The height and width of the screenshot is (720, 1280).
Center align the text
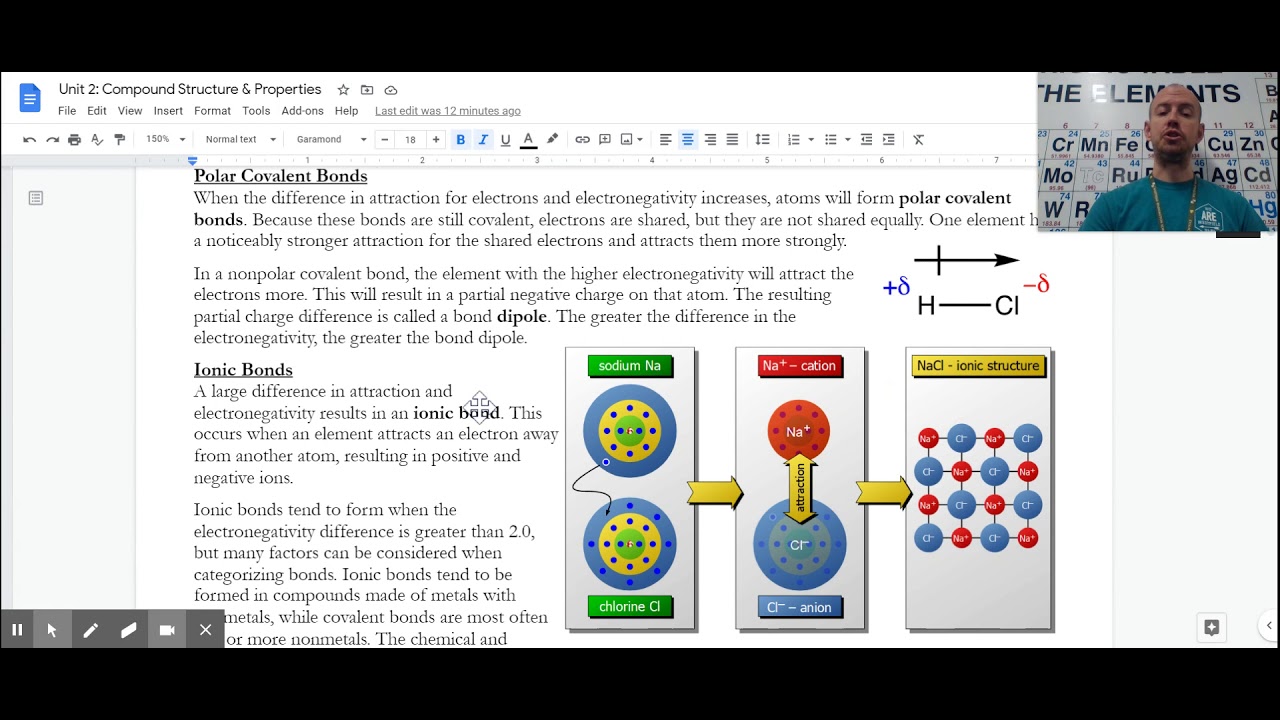[x=687, y=139]
